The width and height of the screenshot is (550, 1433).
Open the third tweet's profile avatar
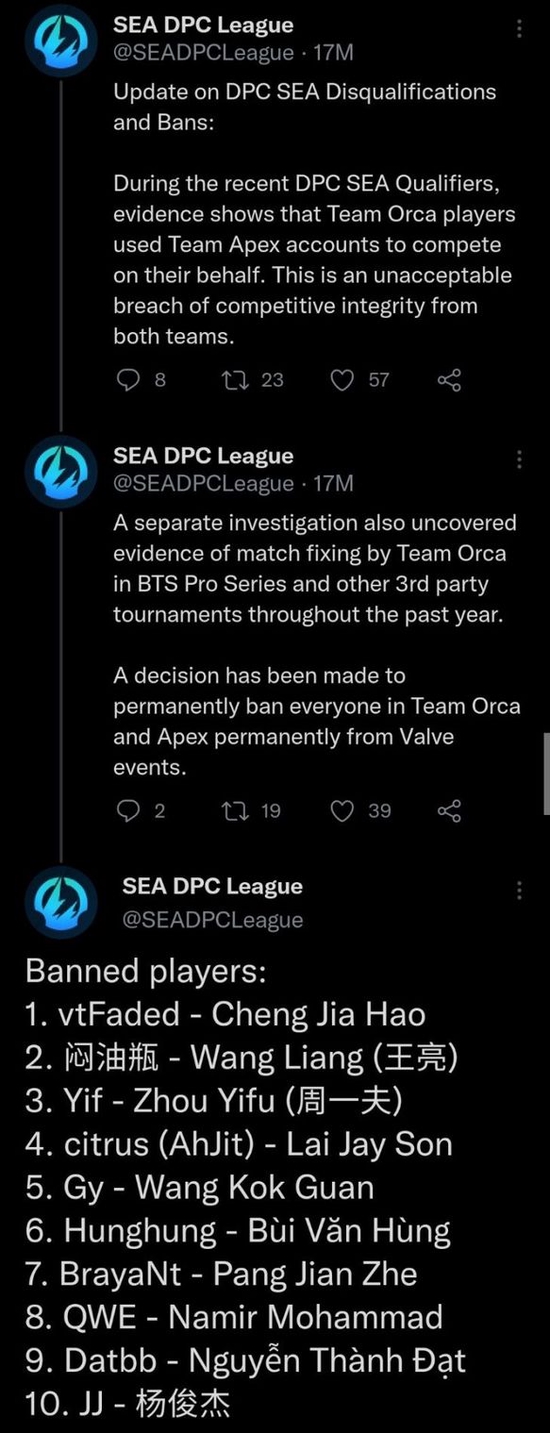tap(59, 903)
